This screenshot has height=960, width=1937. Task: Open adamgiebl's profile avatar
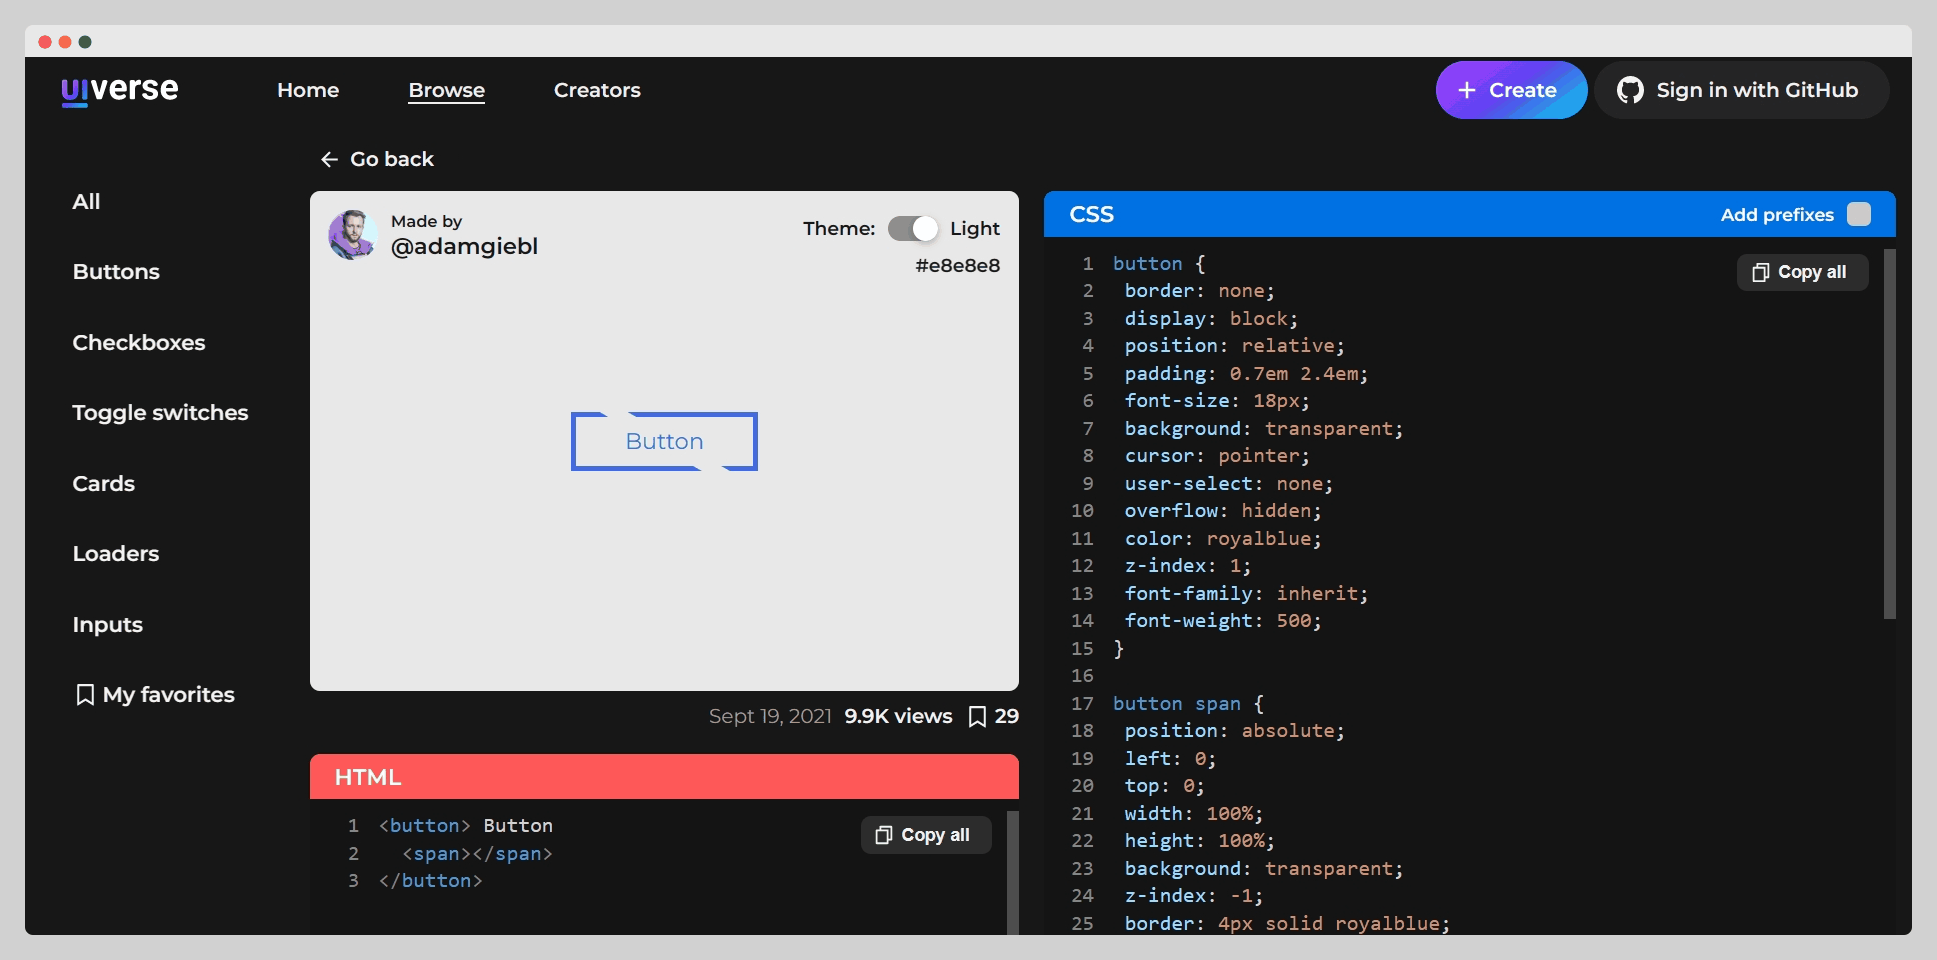[352, 235]
